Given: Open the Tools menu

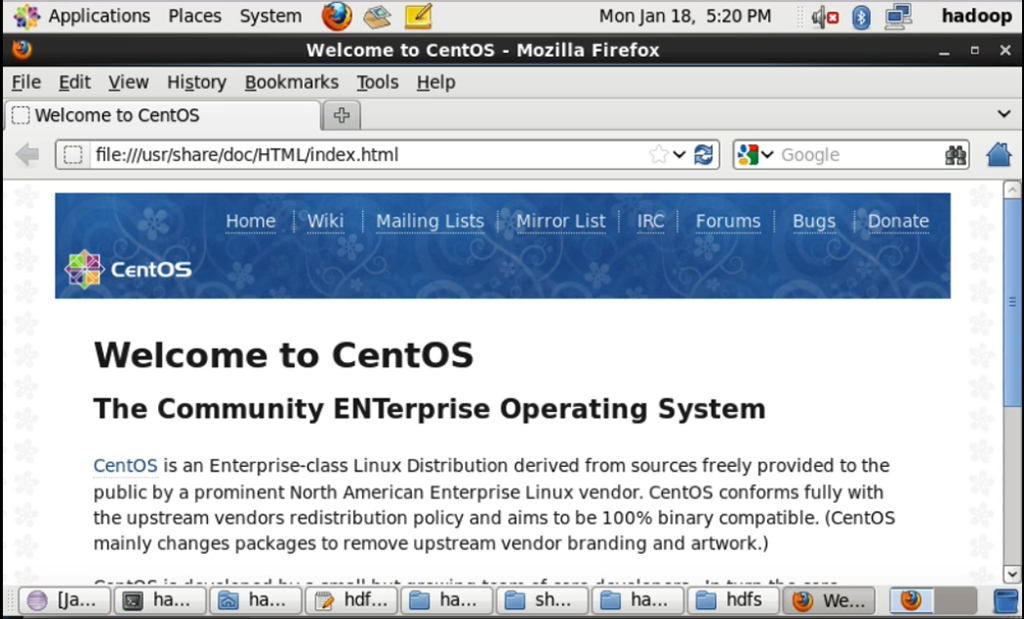Looking at the screenshot, I should click(377, 82).
